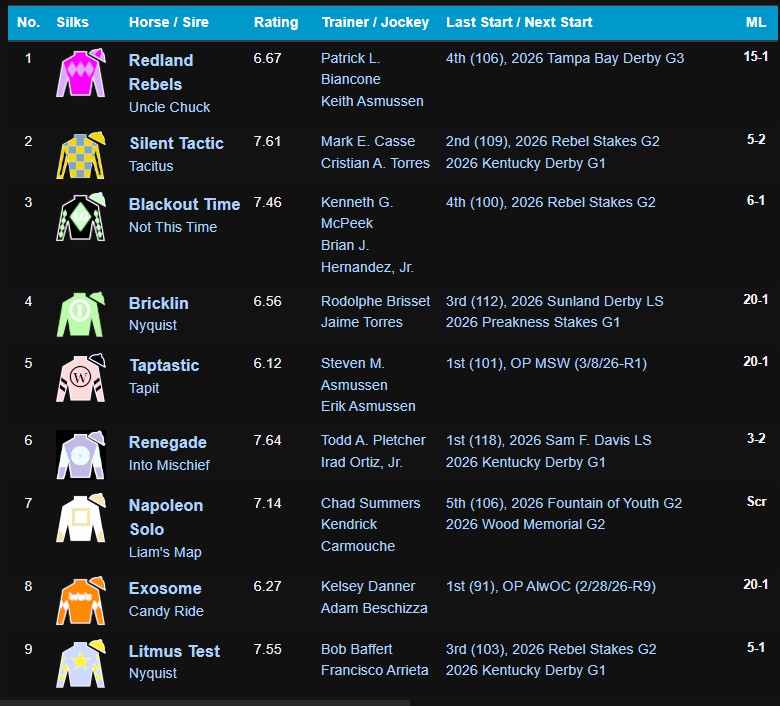
Task: Sort by the ML column header
Action: click(756, 22)
